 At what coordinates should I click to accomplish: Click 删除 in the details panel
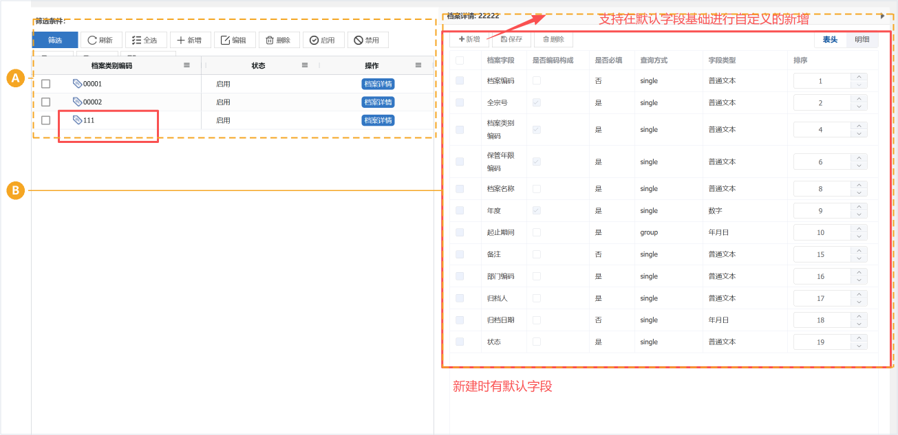pyautogui.click(x=553, y=39)
